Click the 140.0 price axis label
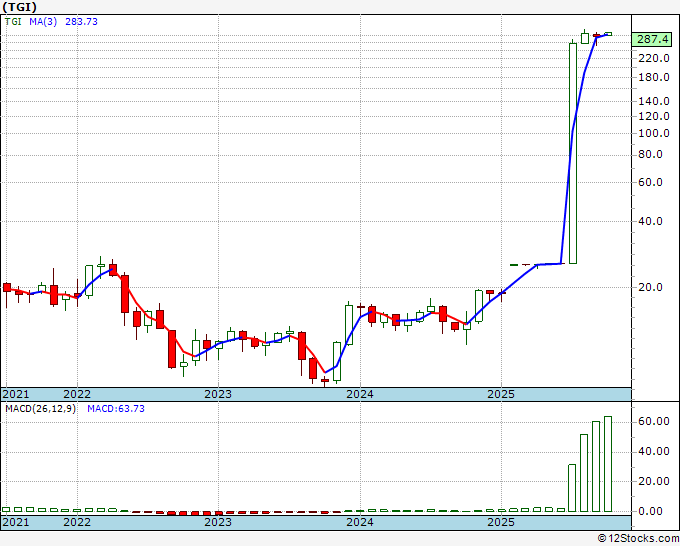 tap(654, 101)
